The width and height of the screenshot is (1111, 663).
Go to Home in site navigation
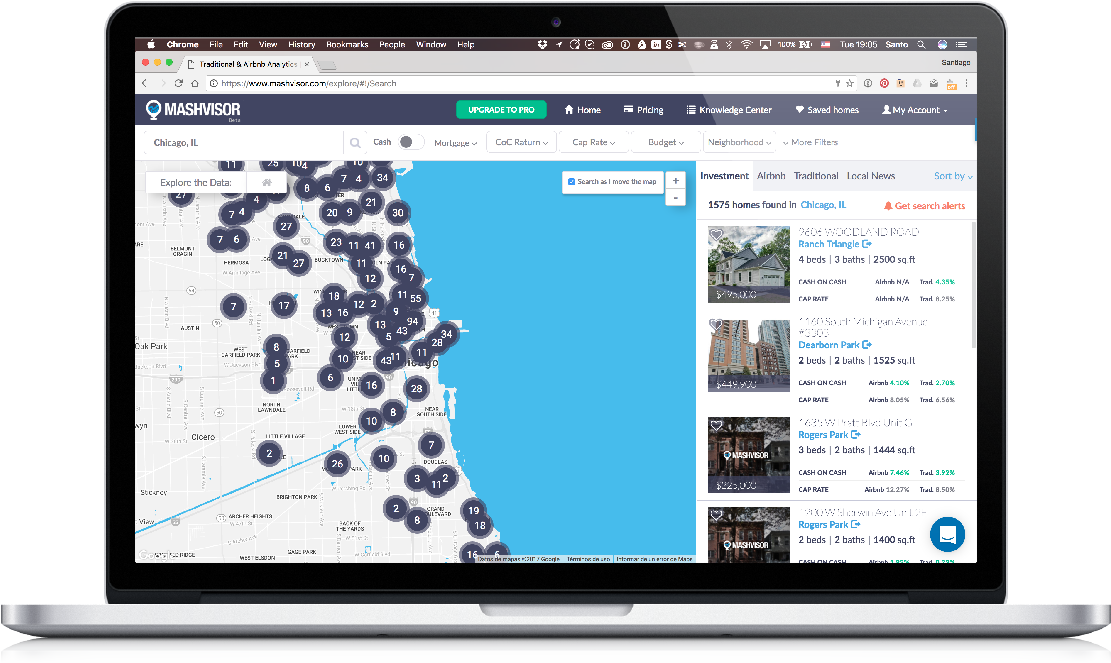582,110
